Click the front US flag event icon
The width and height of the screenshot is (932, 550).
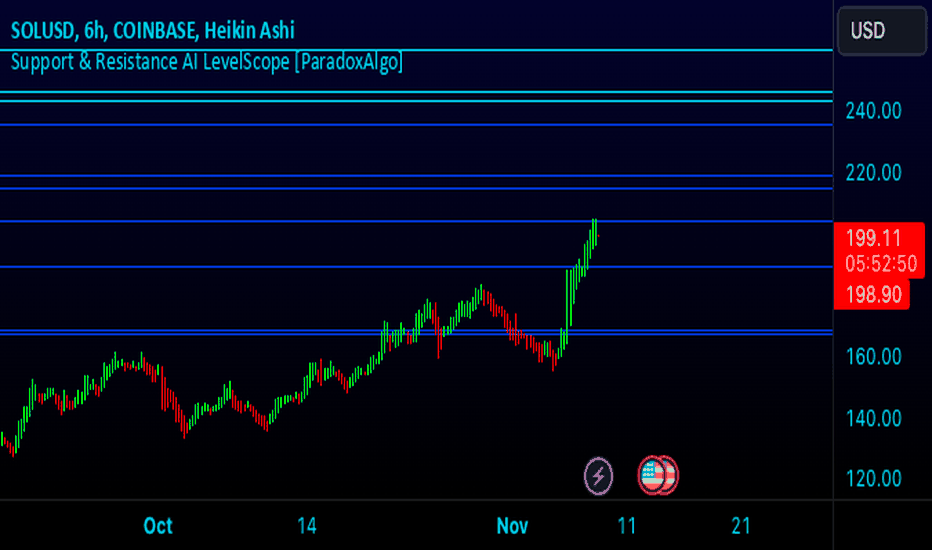click(x=653, y=476)
